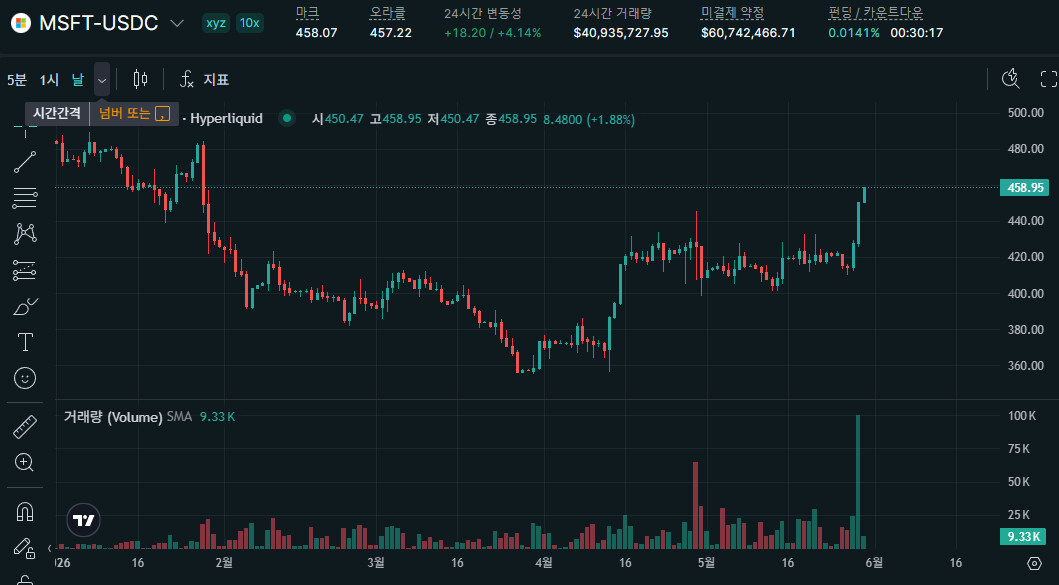Toggle the magnet snap mode
The width and height of the screenshot is (1059, 585).
point(25,512)
